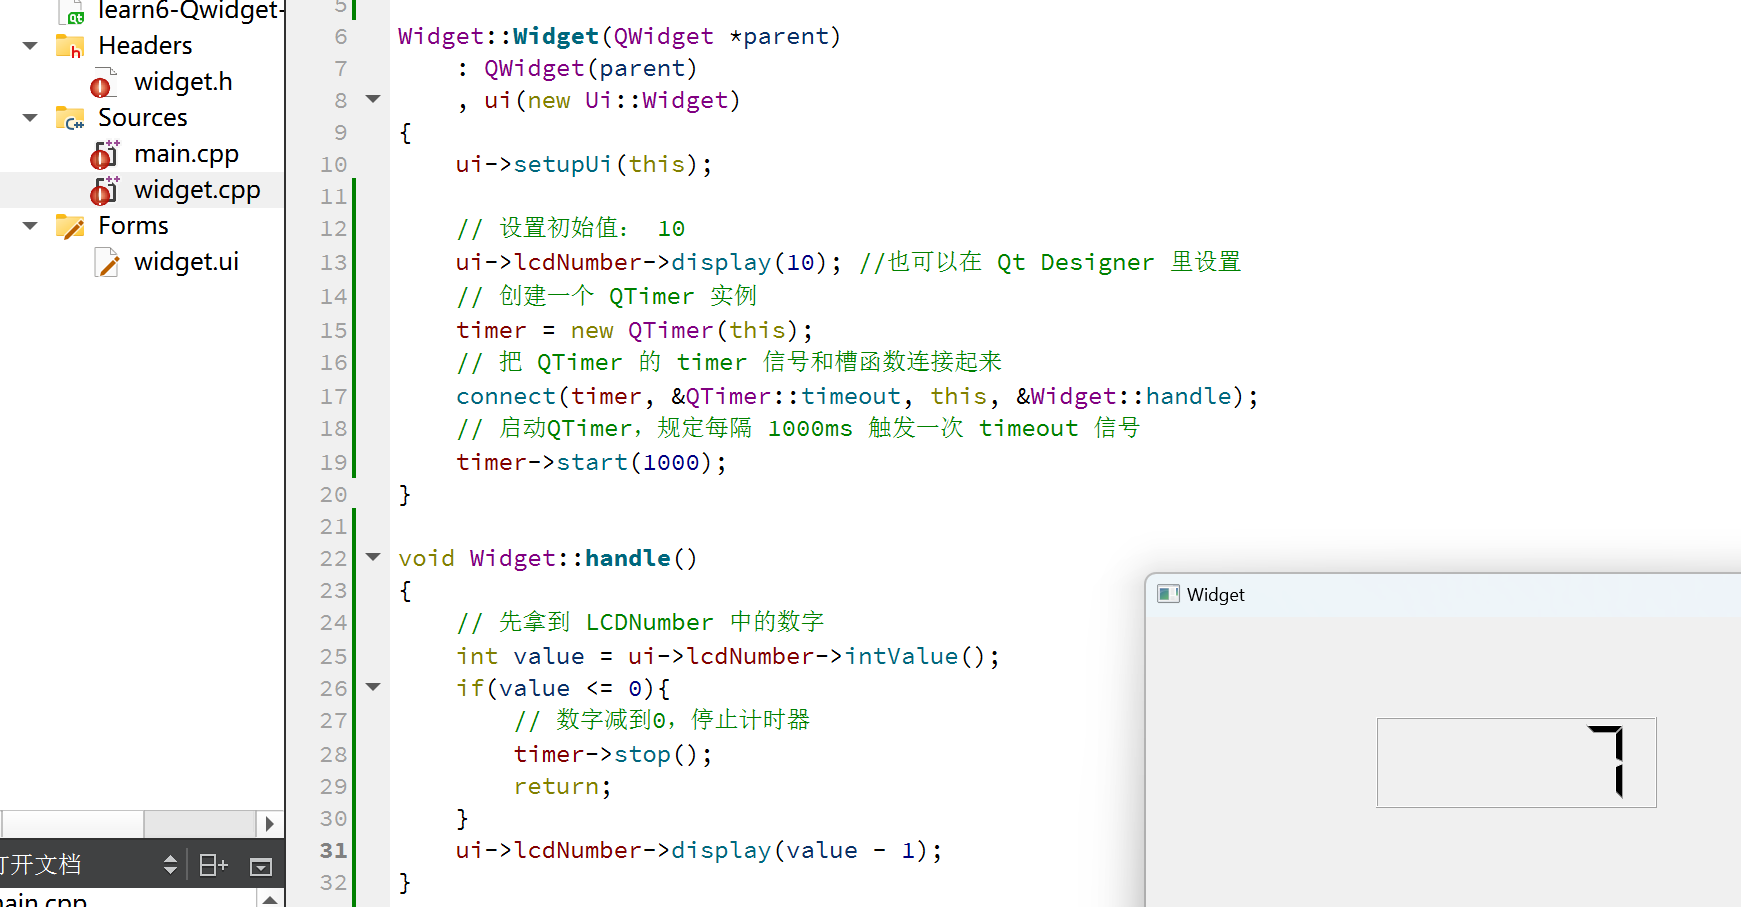Viewport: 1741px width, 907px height.
Task: Click 'timer->stop();' on line 28
Action: click(x=613, y=754)
